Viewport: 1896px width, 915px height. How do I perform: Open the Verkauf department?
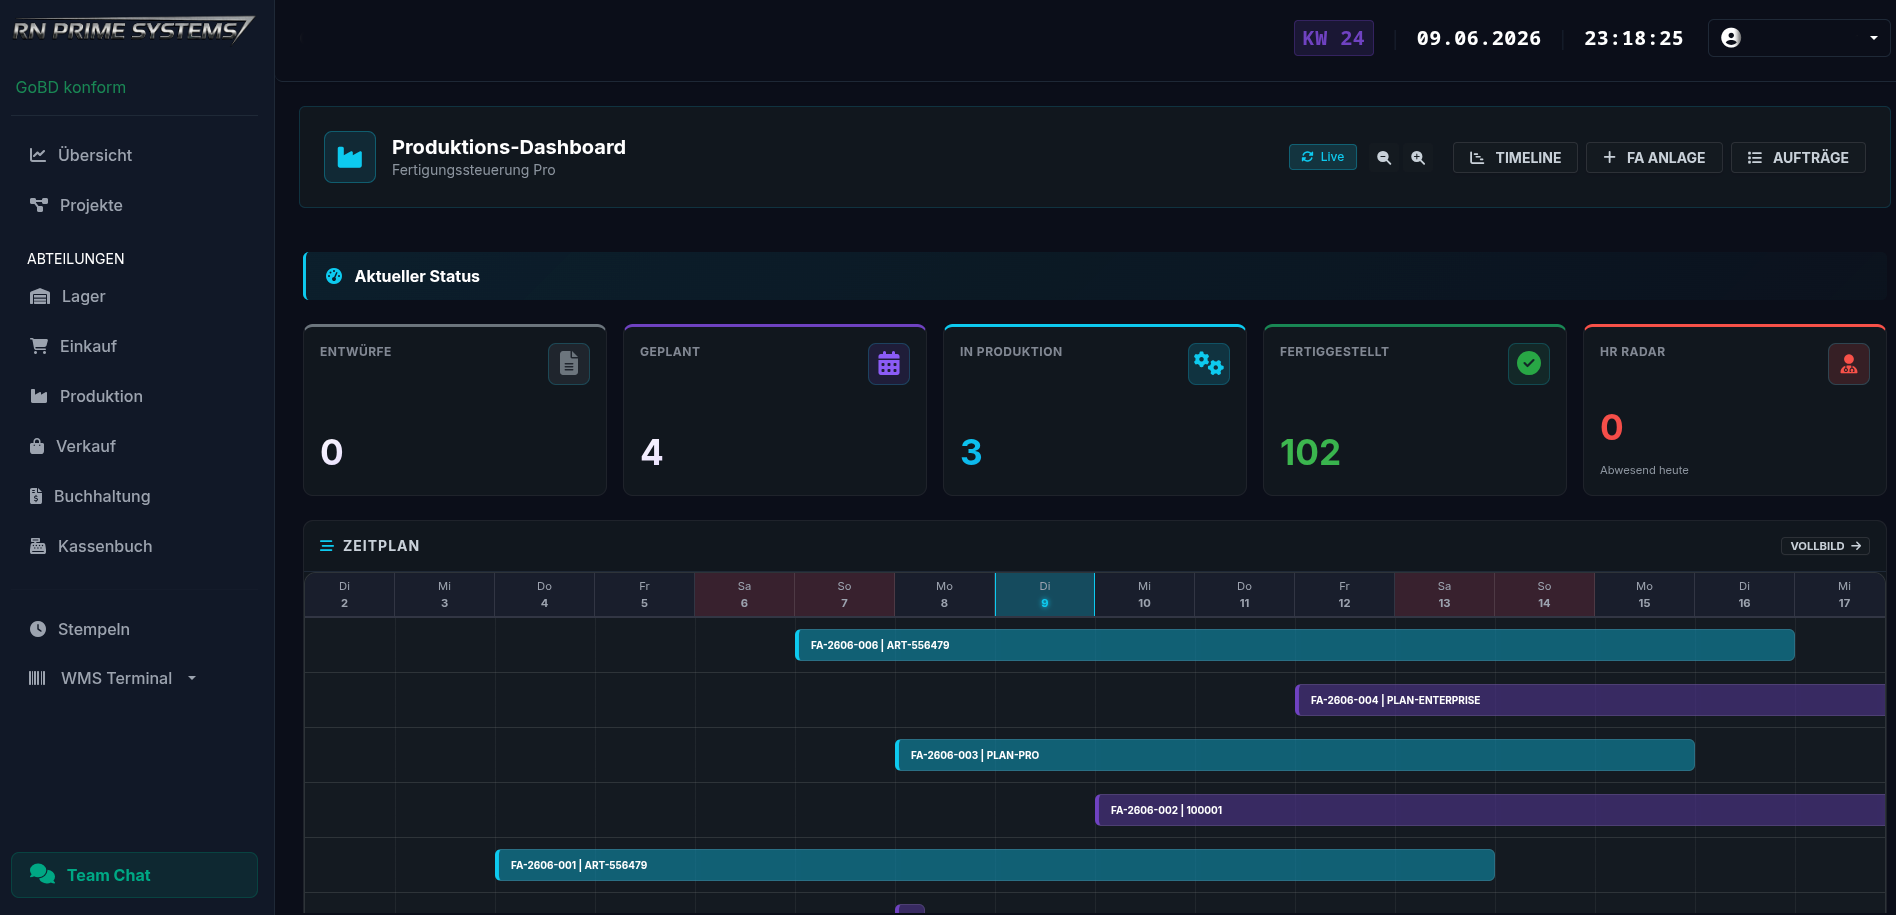(134, 446)
